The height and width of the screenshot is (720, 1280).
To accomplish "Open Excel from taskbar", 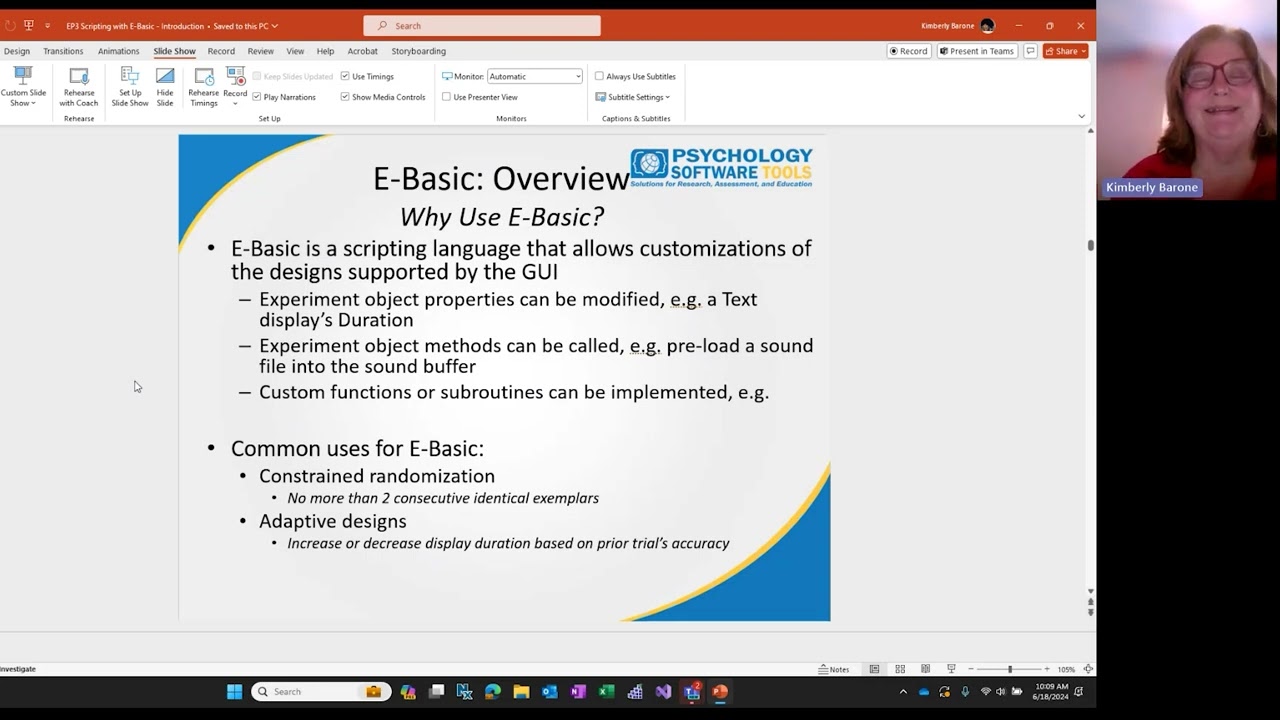I will [x=606, y=691].
